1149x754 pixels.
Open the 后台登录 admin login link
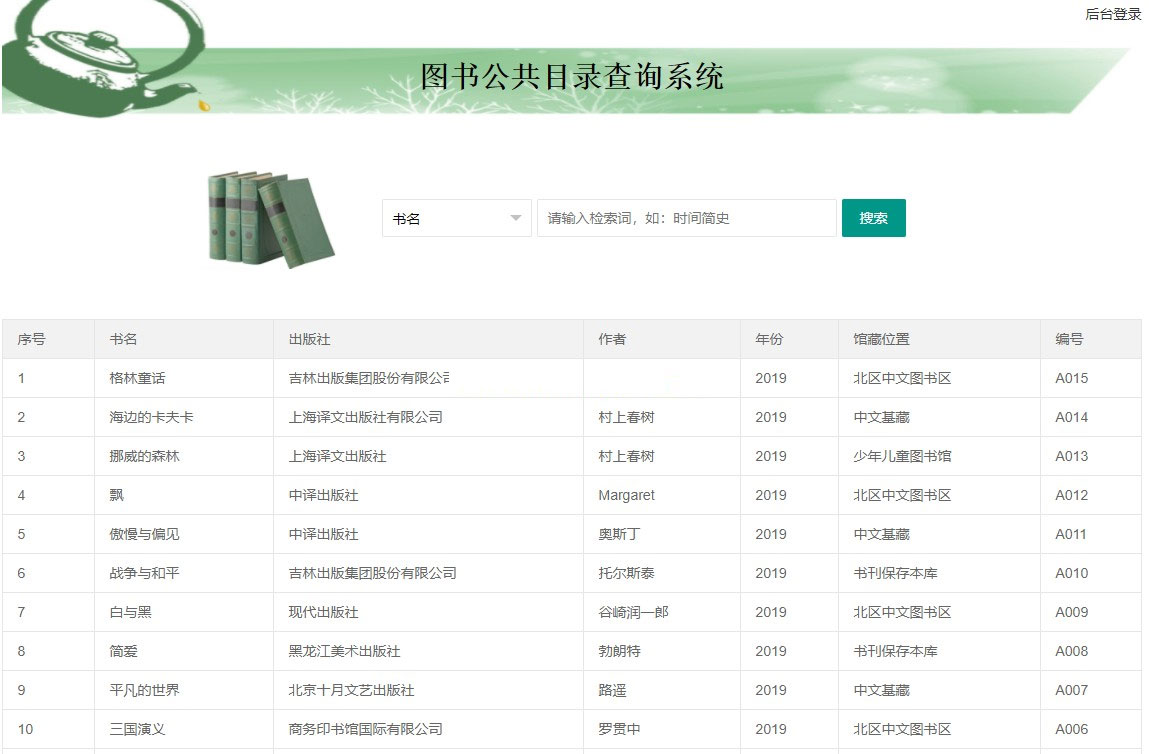pyautogui.click(x=1112, y=14)
